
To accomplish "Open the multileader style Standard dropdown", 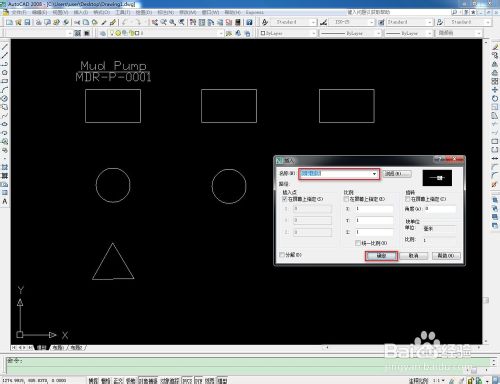I will pos(488,22).
